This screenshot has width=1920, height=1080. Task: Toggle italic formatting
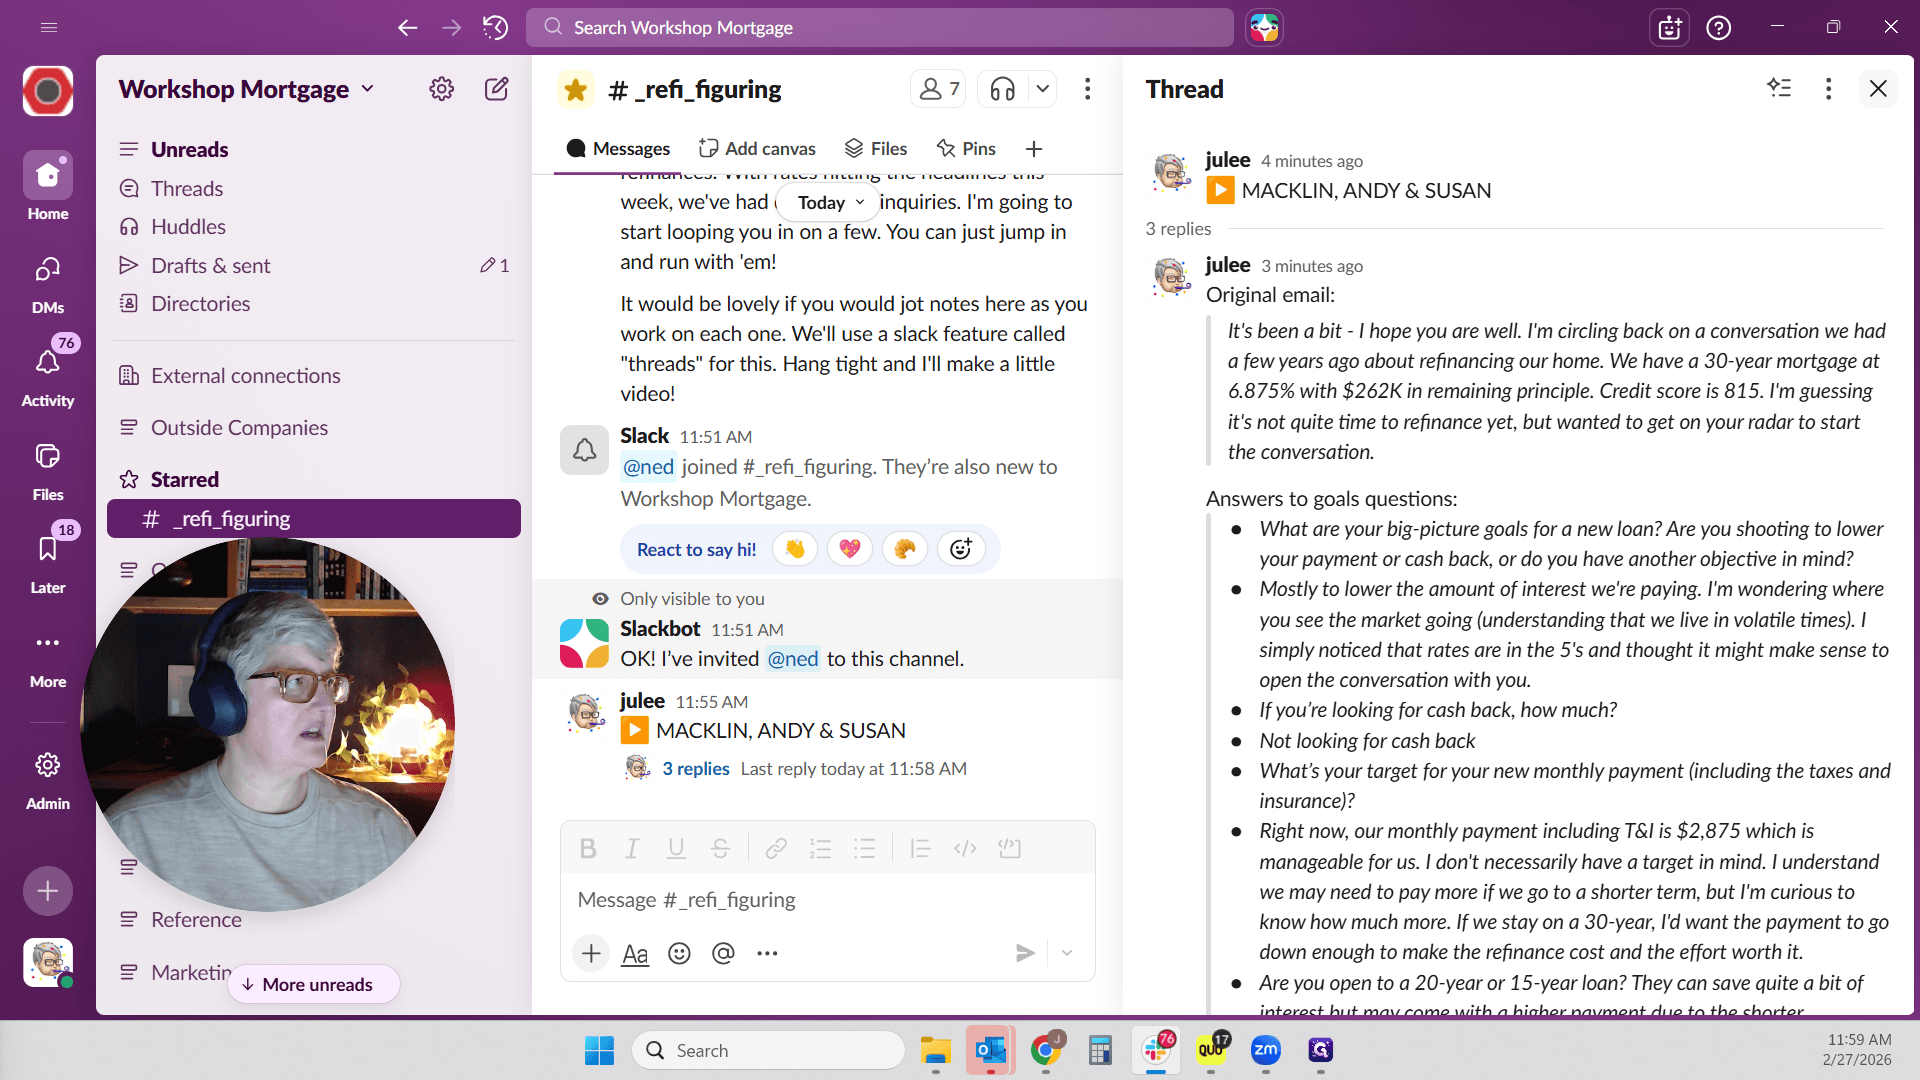tap(632, 849)
